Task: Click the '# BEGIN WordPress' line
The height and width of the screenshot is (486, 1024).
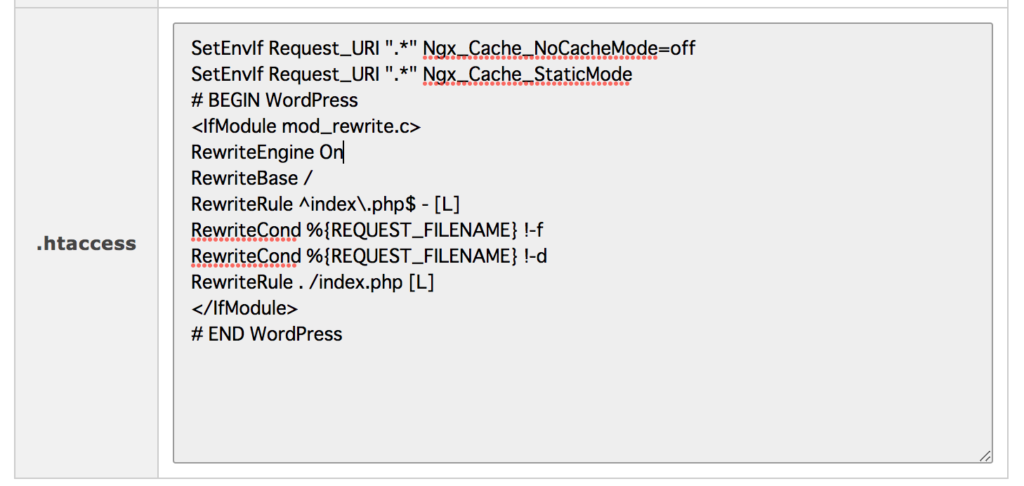Action: 274,101
